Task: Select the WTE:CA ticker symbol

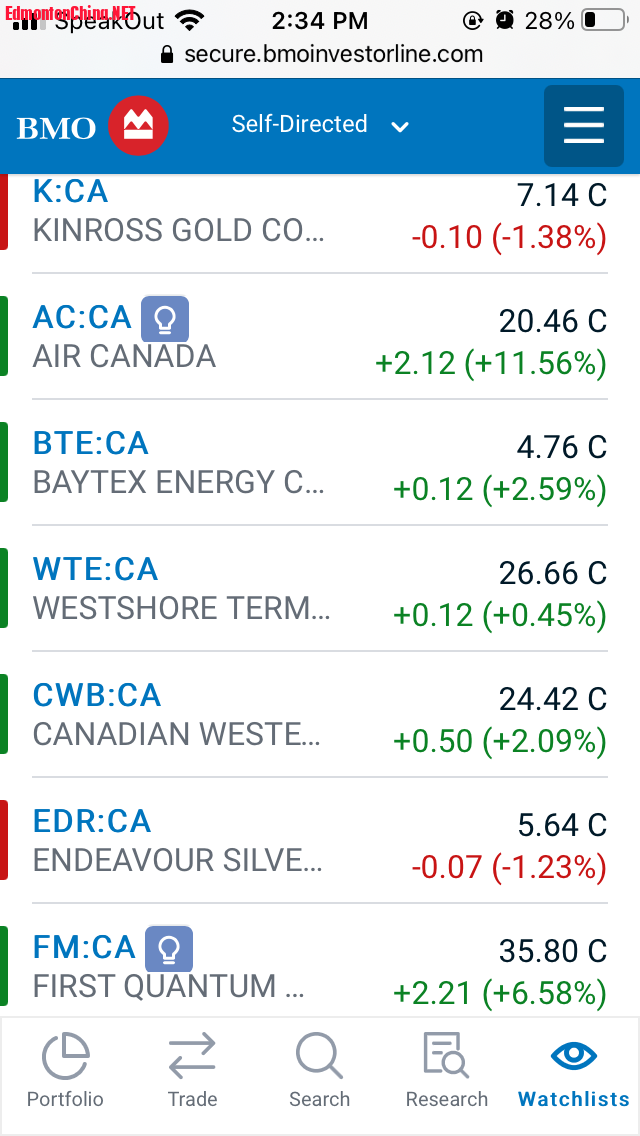Action: (x=95, y=569)
